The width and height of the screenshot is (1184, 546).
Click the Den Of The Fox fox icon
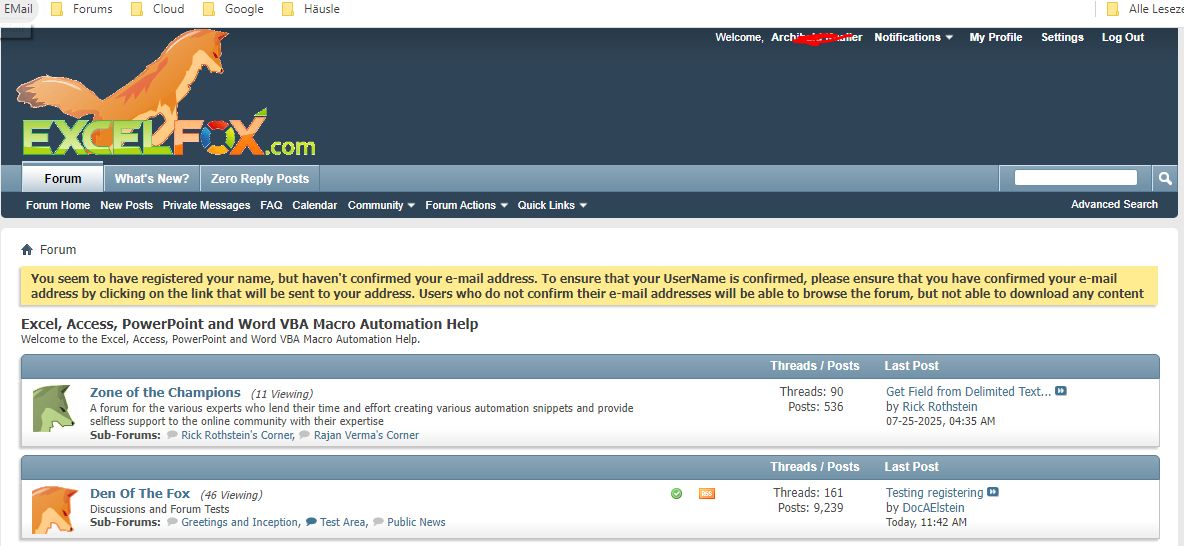[54, 510]
